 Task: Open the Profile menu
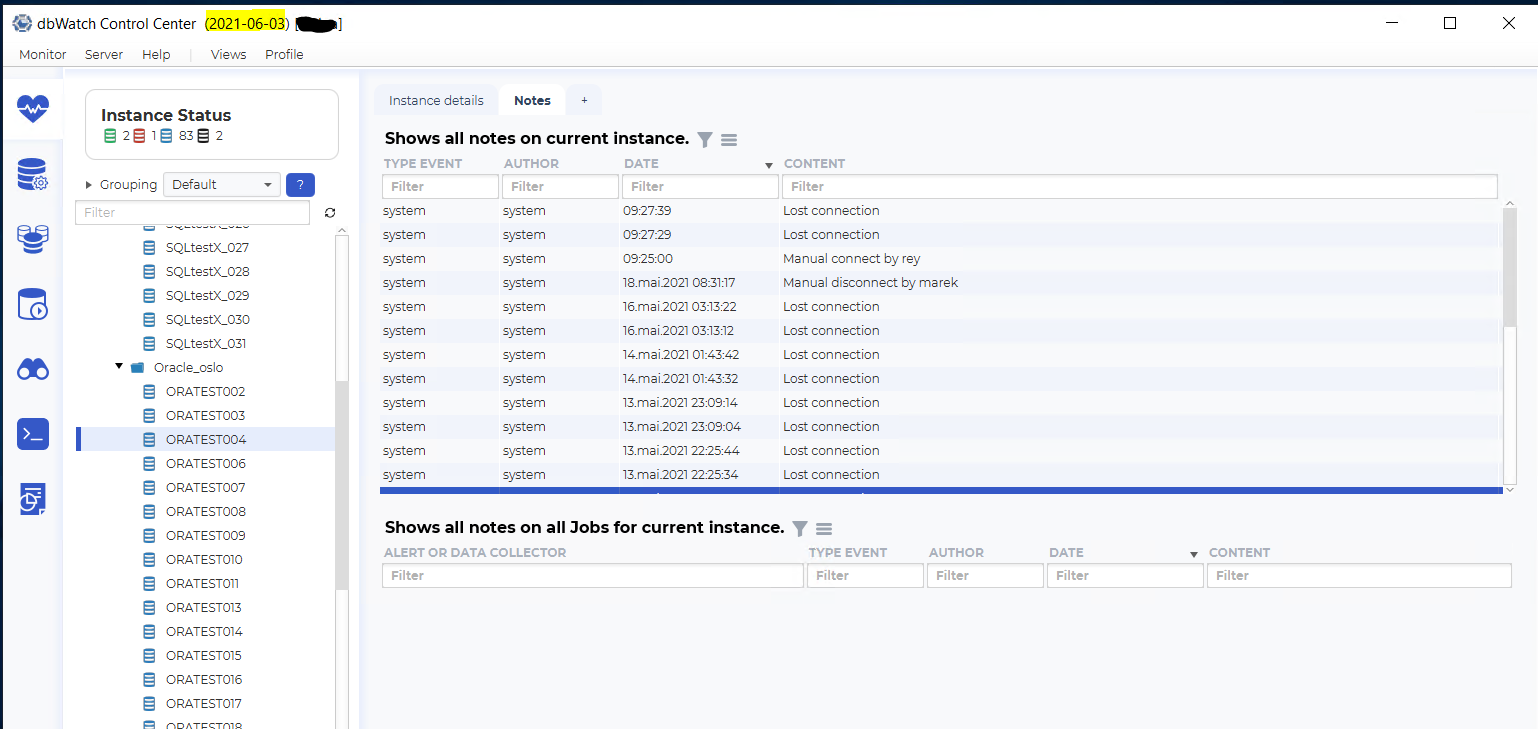(x=284, y=55)
